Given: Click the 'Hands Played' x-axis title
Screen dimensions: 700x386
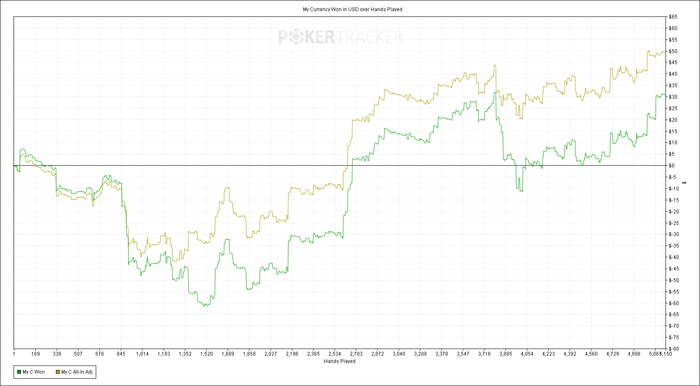Looking at the screenshot, I should (340, 362).
